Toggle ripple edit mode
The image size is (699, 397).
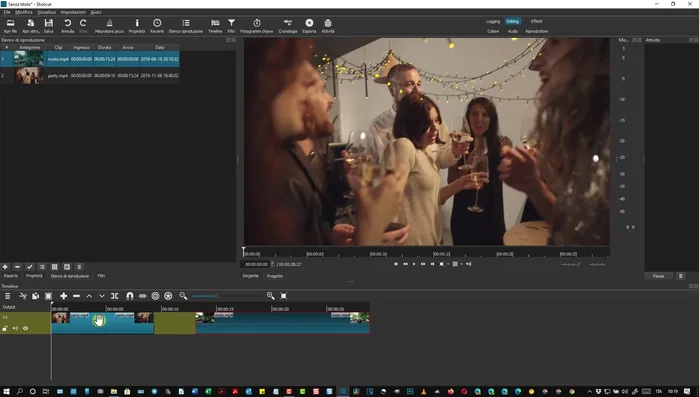155,296
